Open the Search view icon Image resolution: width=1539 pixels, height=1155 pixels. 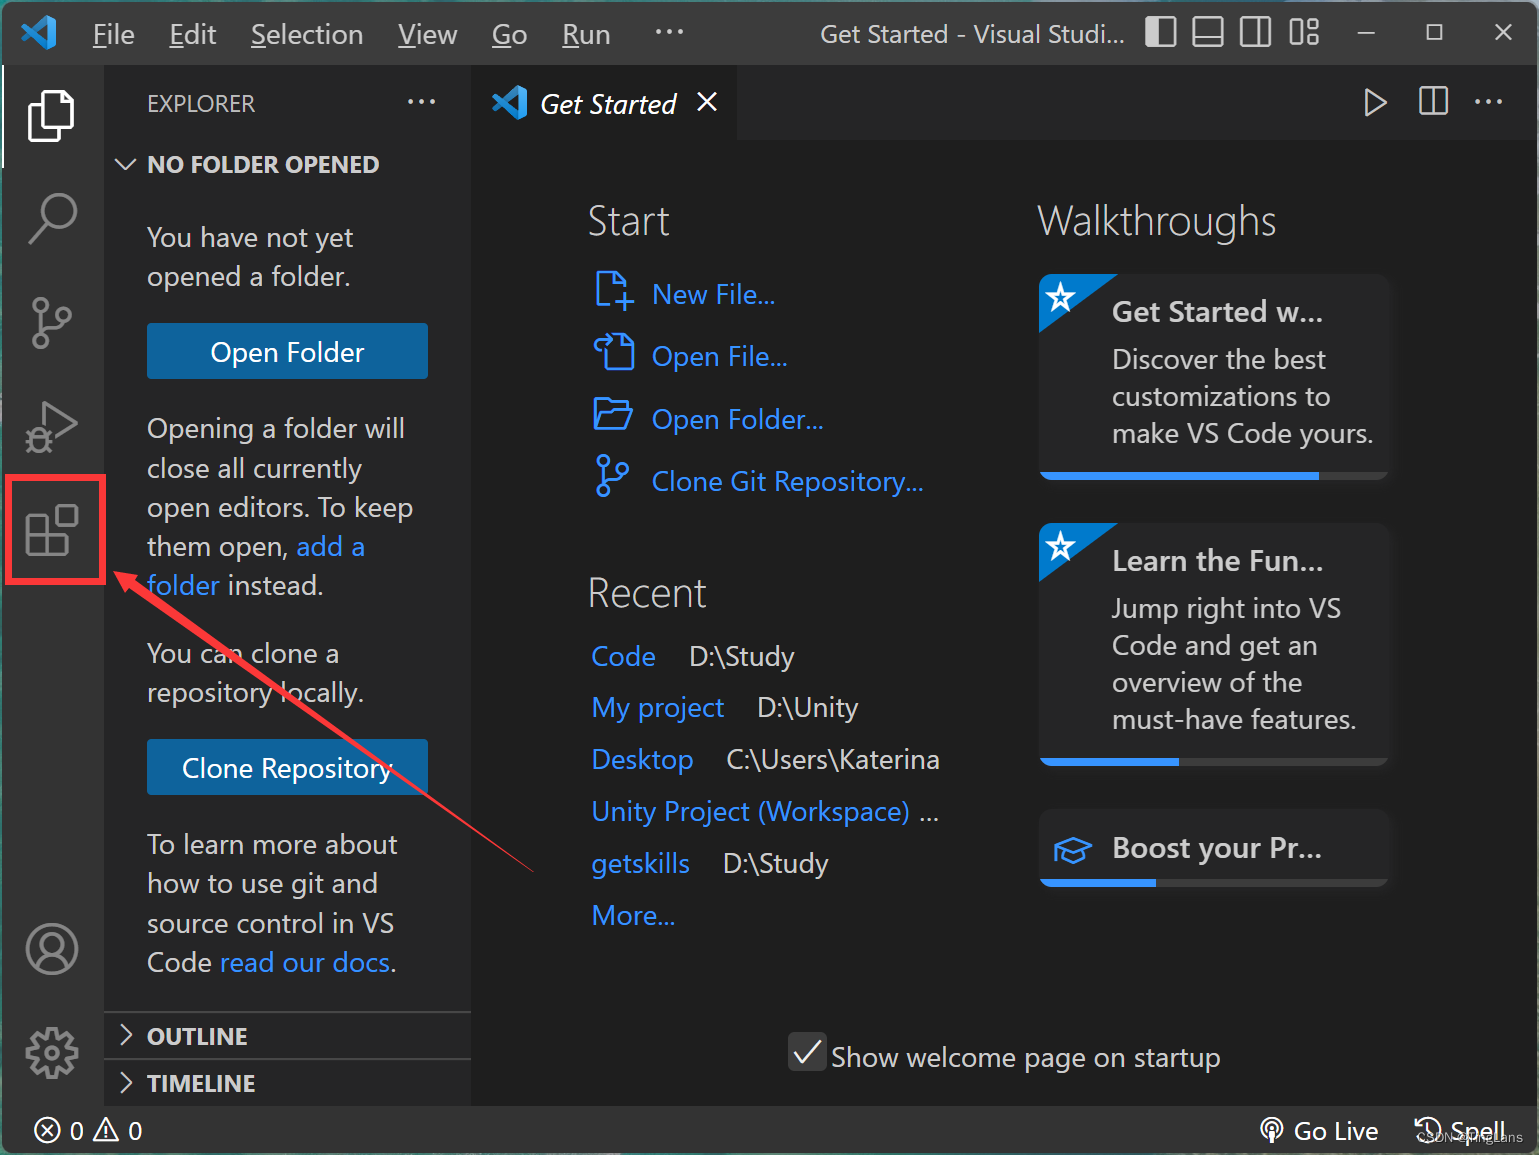point(52,219)
